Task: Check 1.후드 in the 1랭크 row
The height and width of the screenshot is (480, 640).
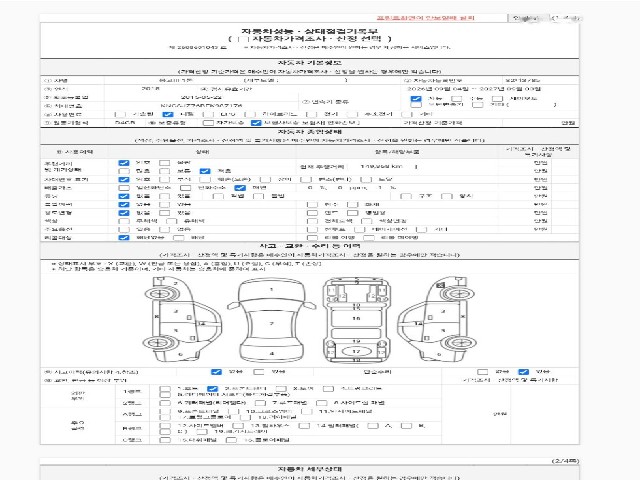Action: [x=165, y=389]
